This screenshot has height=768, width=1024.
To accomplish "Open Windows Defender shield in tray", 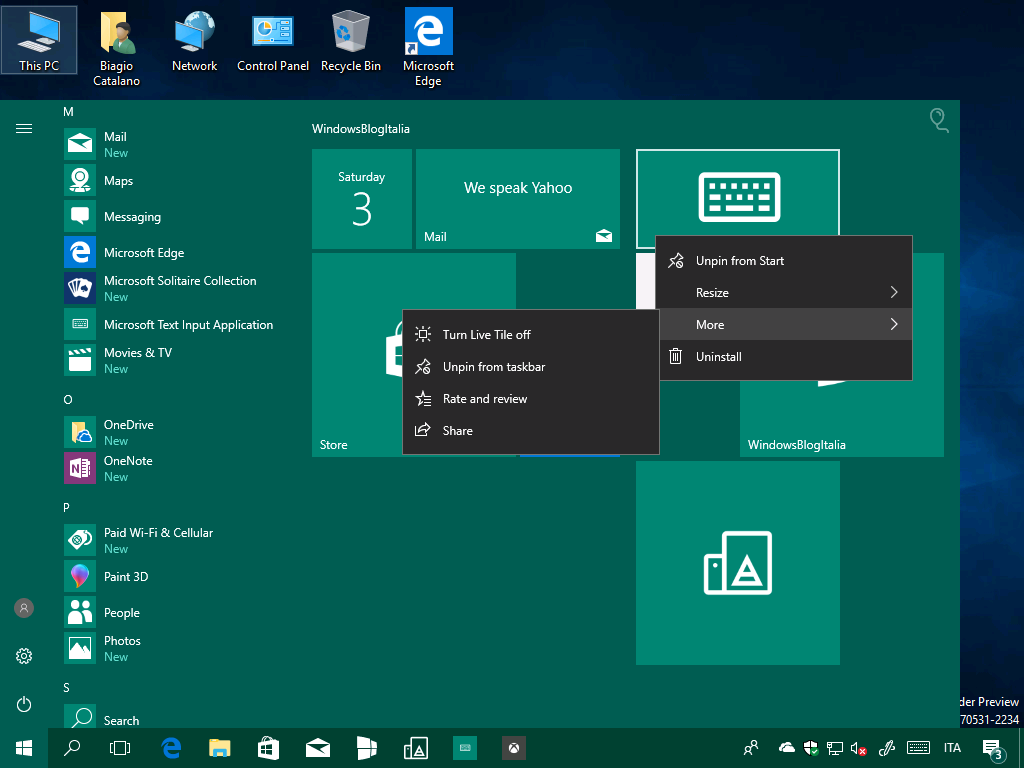I will tap(810, 748).
